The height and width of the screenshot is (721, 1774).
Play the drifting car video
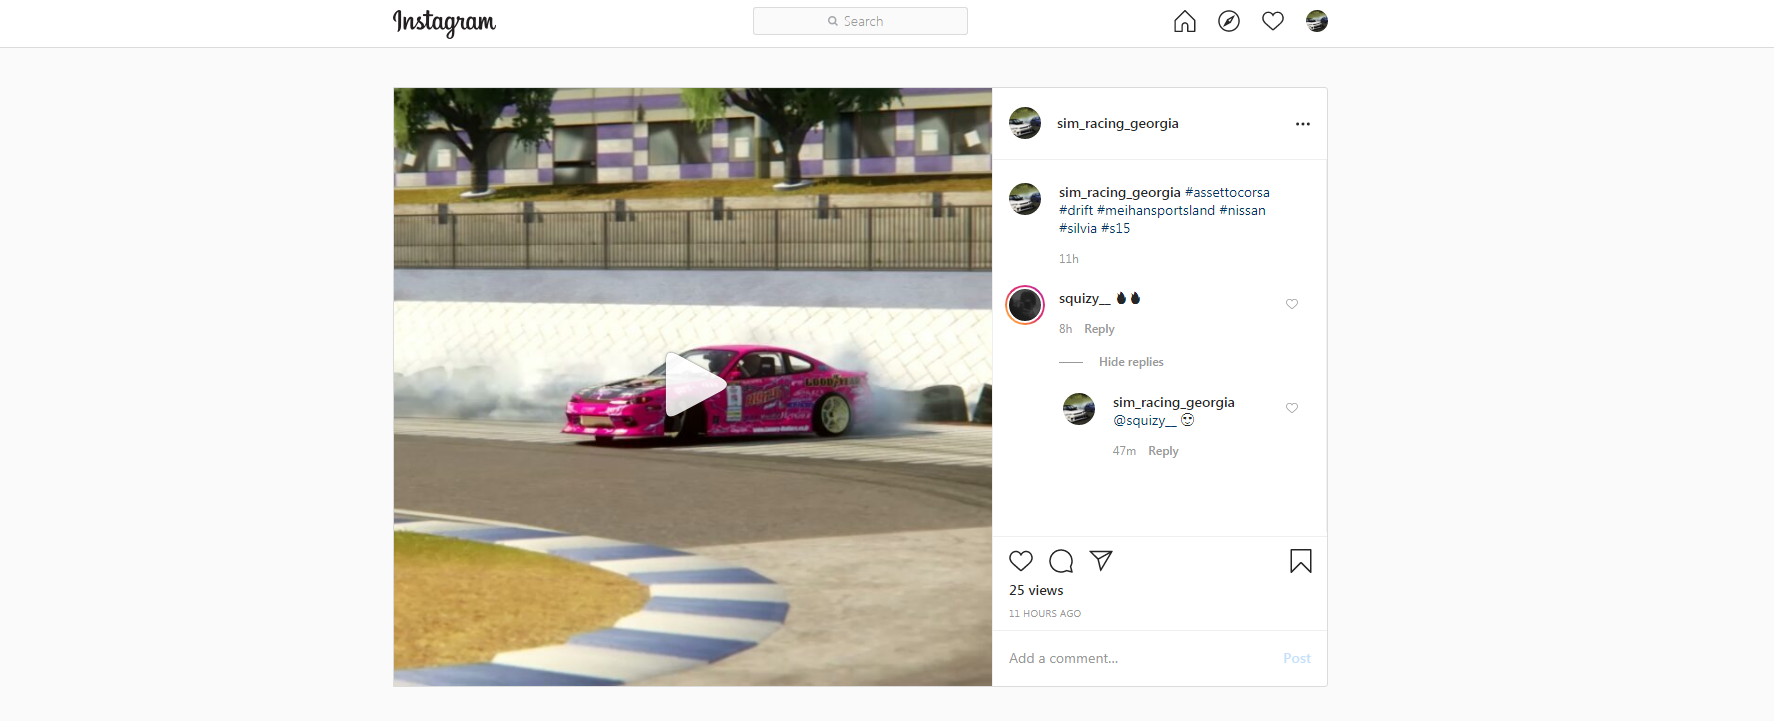(692, 385)
